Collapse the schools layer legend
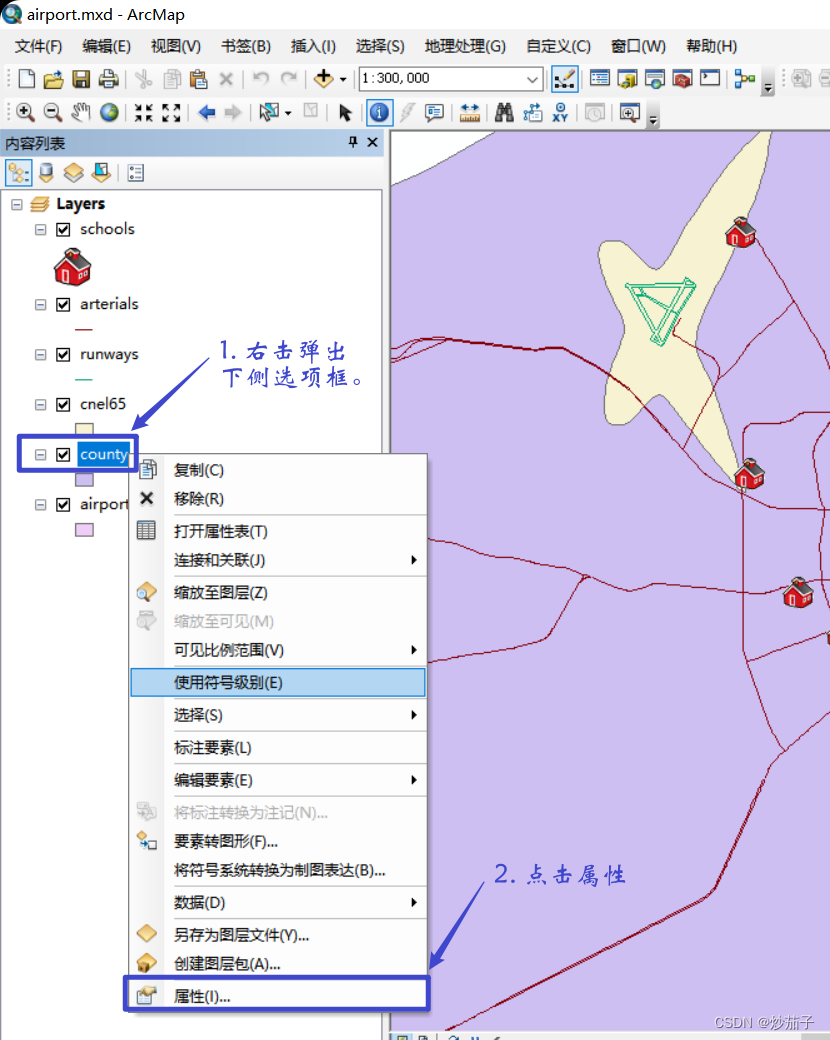This screenshot has height=1040, width=830. coord(40,229)
